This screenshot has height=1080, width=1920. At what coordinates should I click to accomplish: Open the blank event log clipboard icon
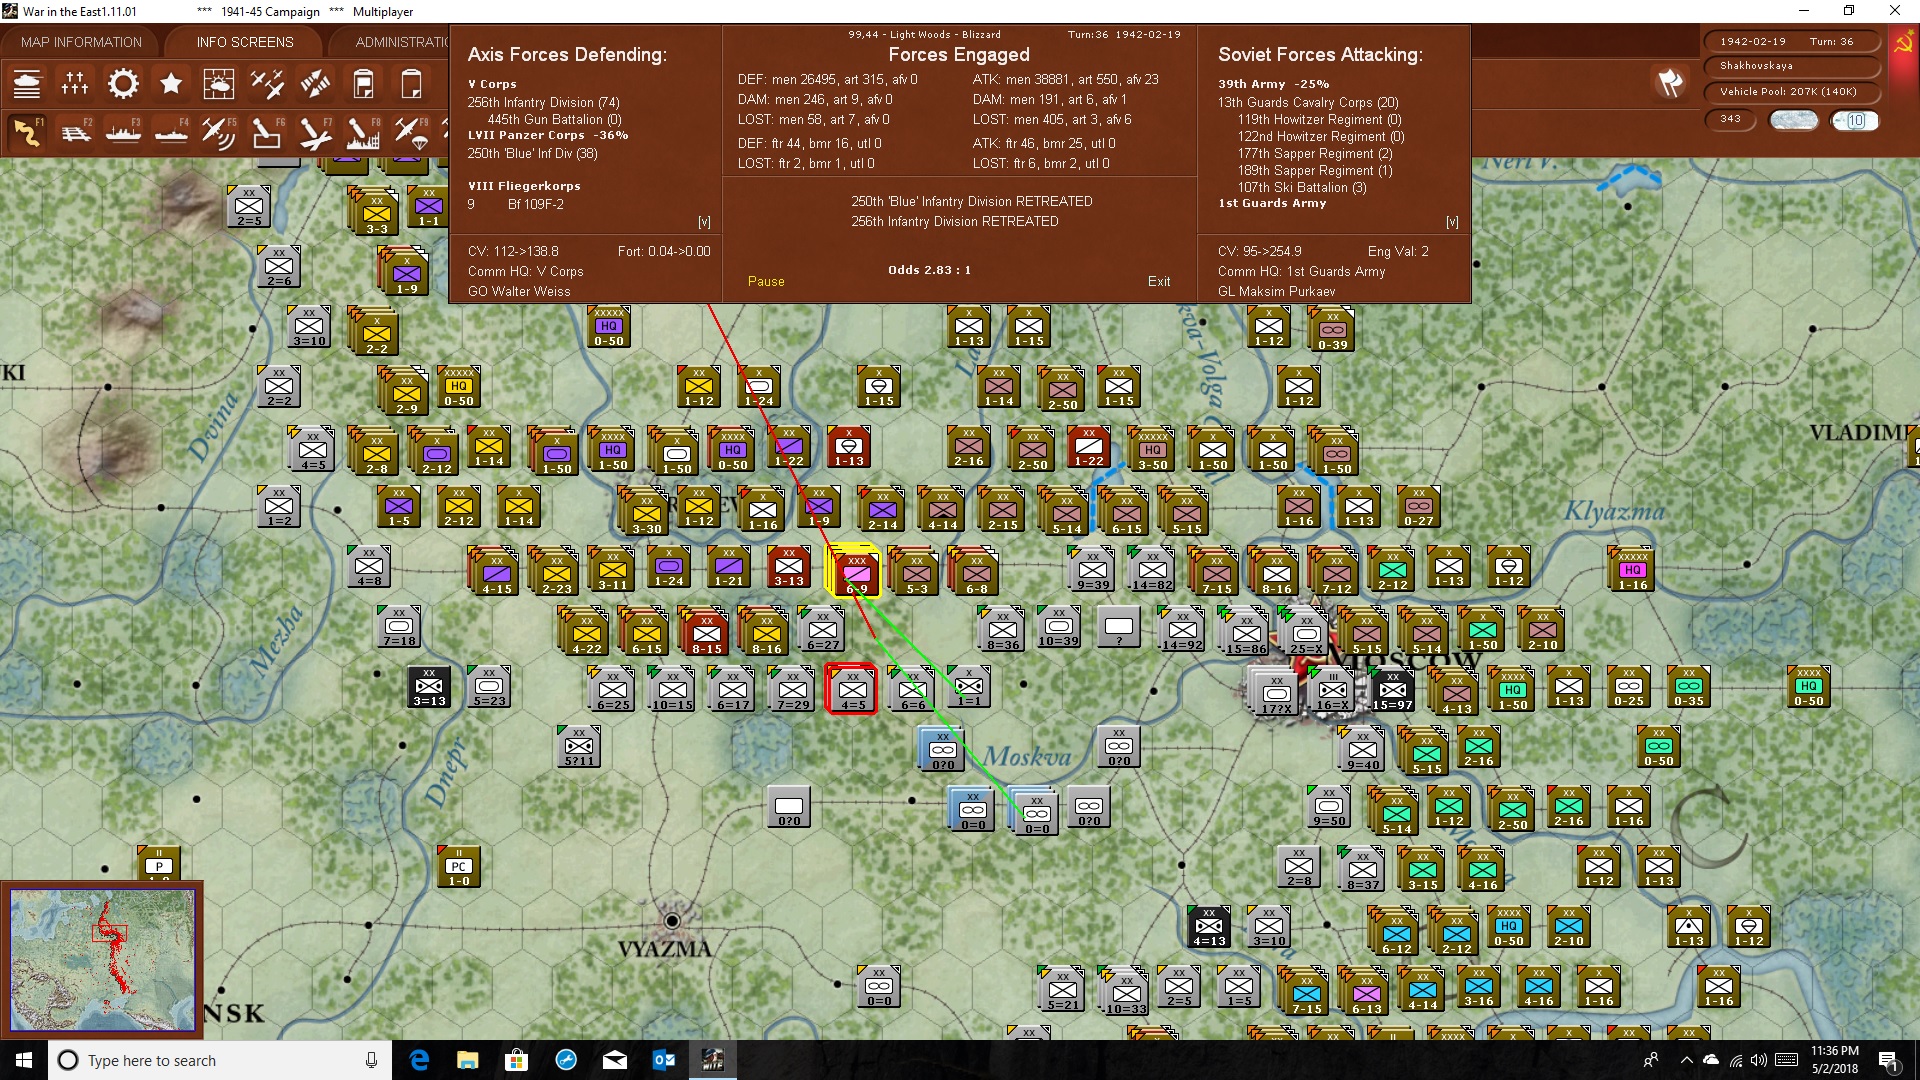tap(411, 84)
